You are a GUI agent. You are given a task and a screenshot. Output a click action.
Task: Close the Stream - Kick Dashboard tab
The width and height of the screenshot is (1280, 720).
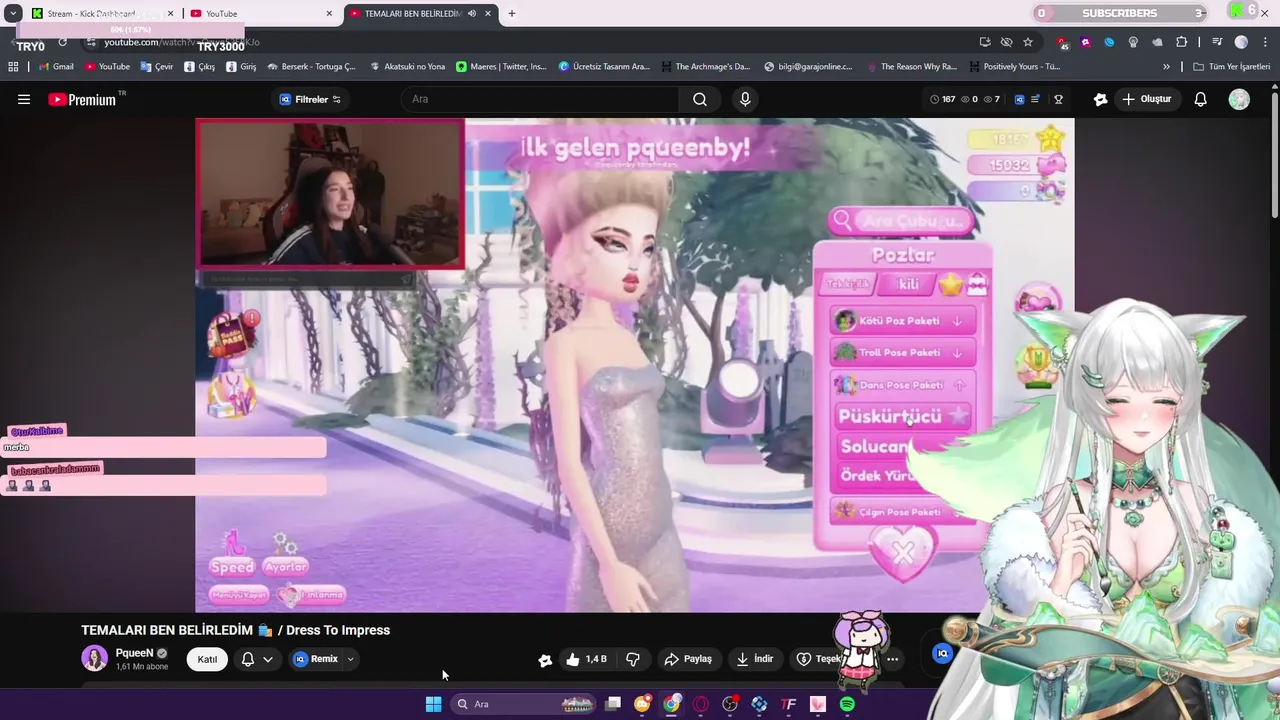click(170, 14)
